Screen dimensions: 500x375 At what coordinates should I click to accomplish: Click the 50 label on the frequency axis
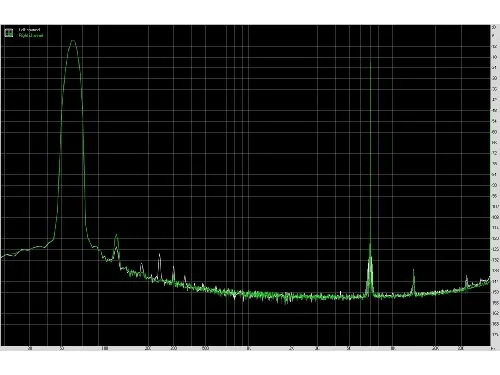click(61, 349)
